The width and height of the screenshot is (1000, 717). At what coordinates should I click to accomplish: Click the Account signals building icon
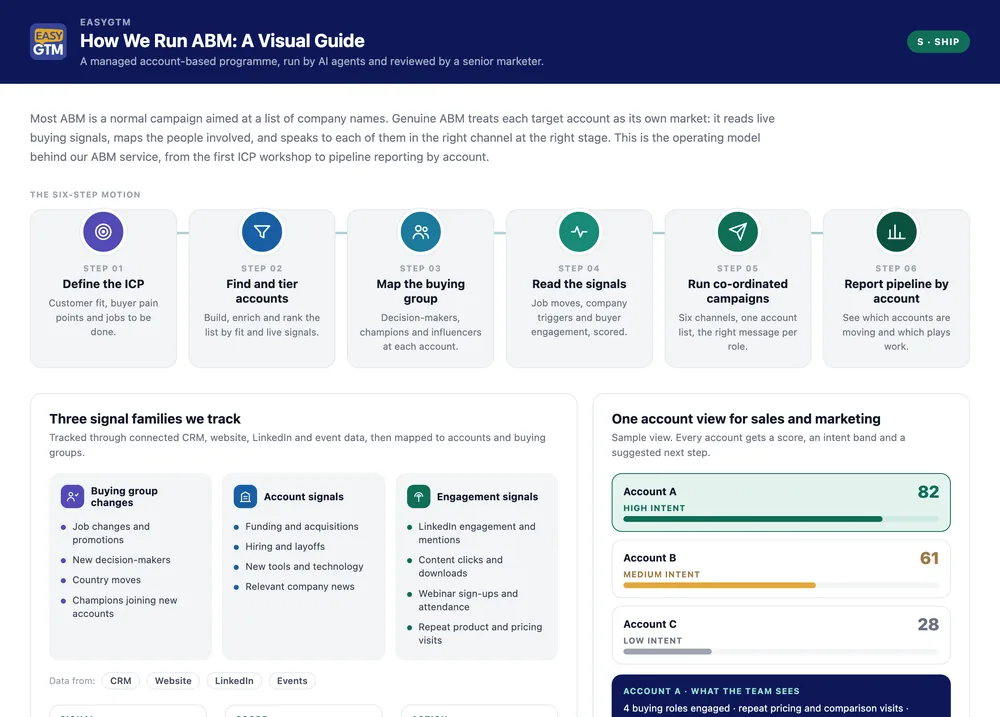click(246, 496)
